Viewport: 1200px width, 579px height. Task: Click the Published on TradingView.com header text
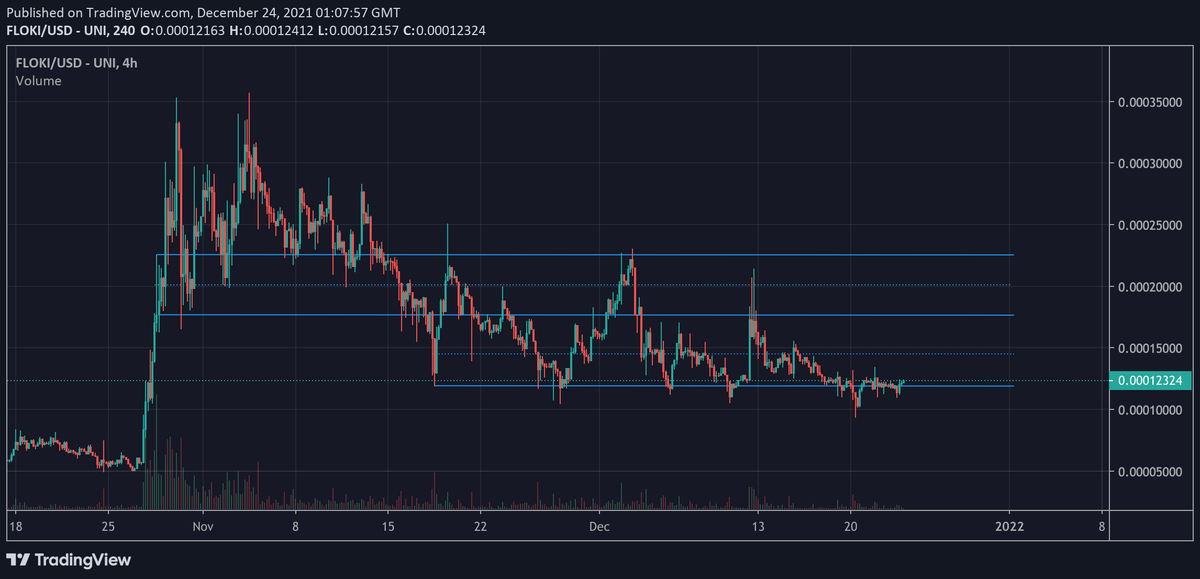tap(204, 13)
